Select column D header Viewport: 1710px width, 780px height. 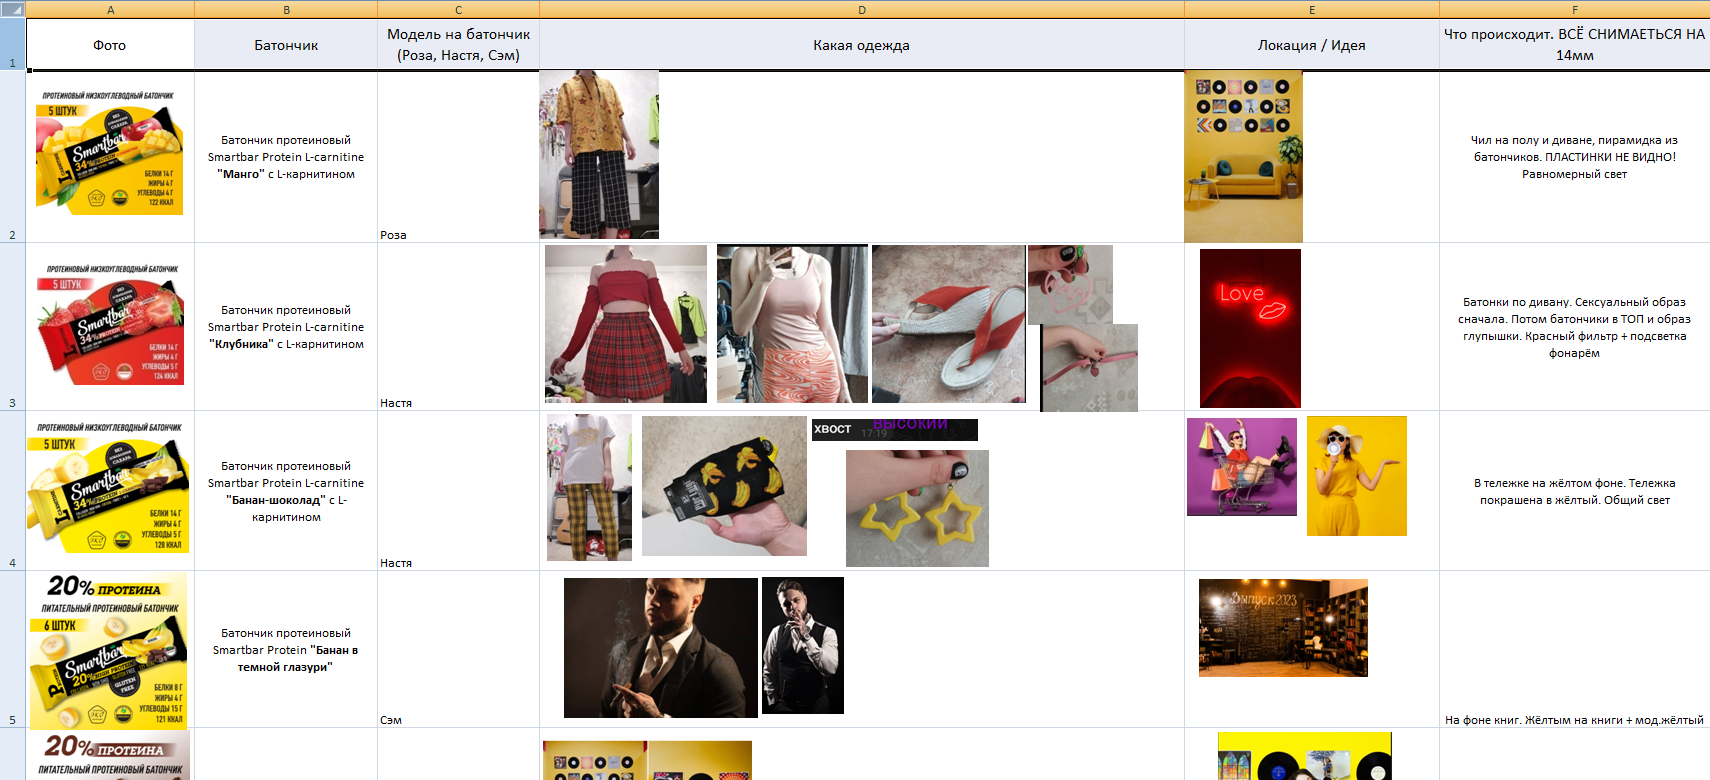click(861, 9)
